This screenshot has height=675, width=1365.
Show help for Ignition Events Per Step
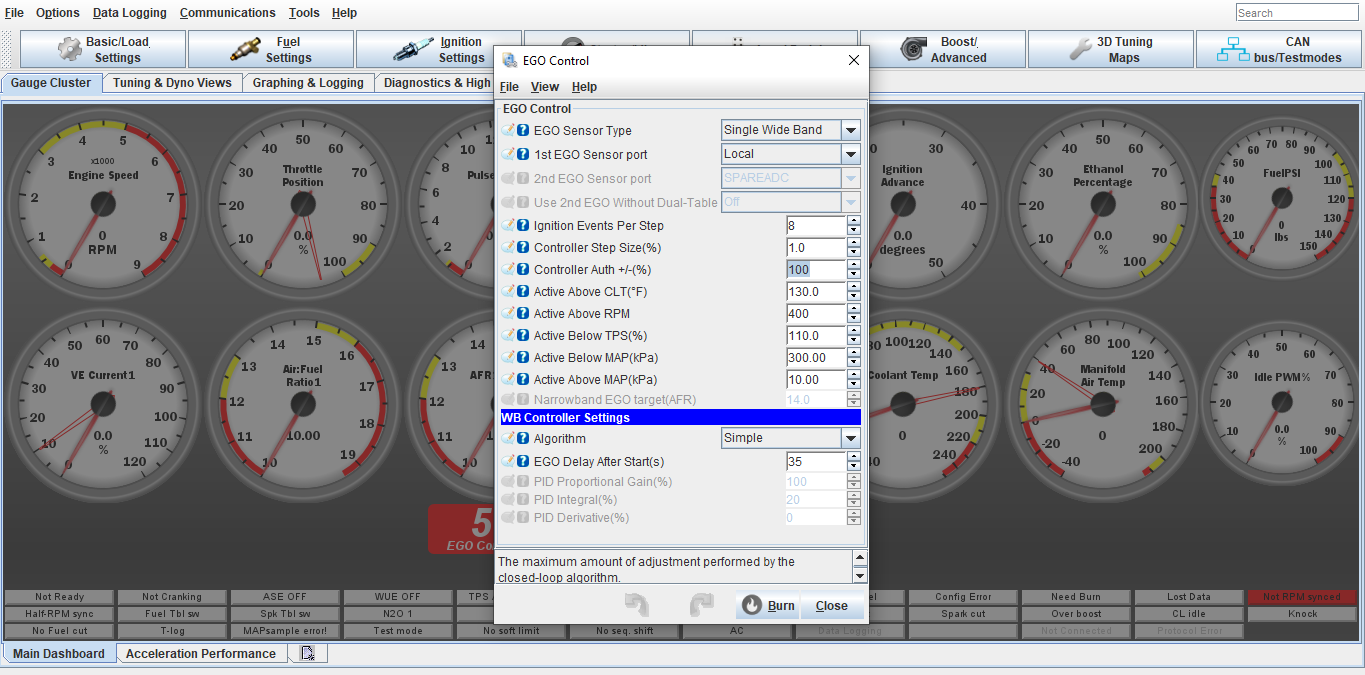(523, 226)
